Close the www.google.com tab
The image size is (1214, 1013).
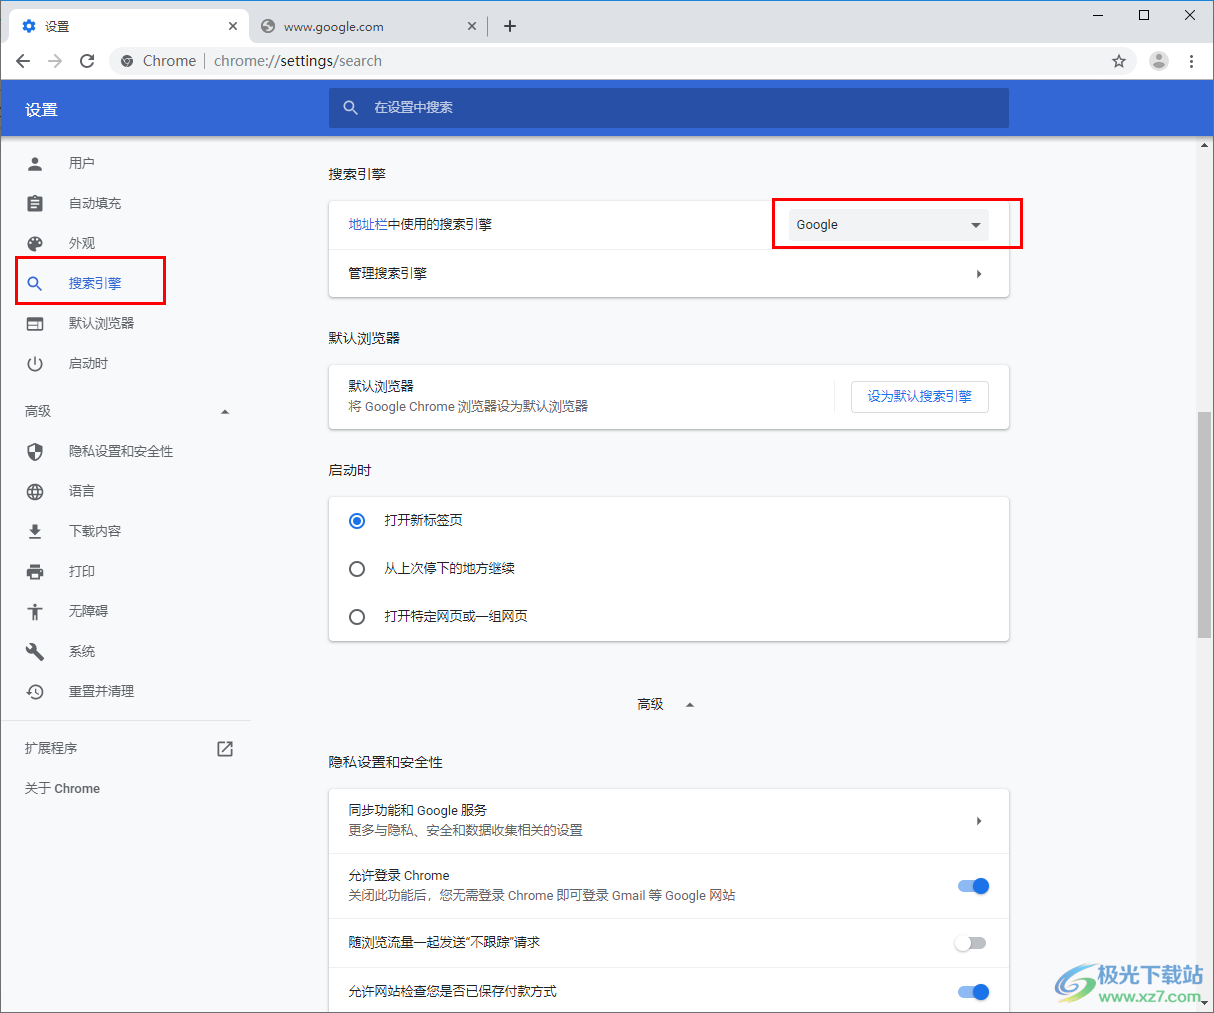click(x=472, y=26)
